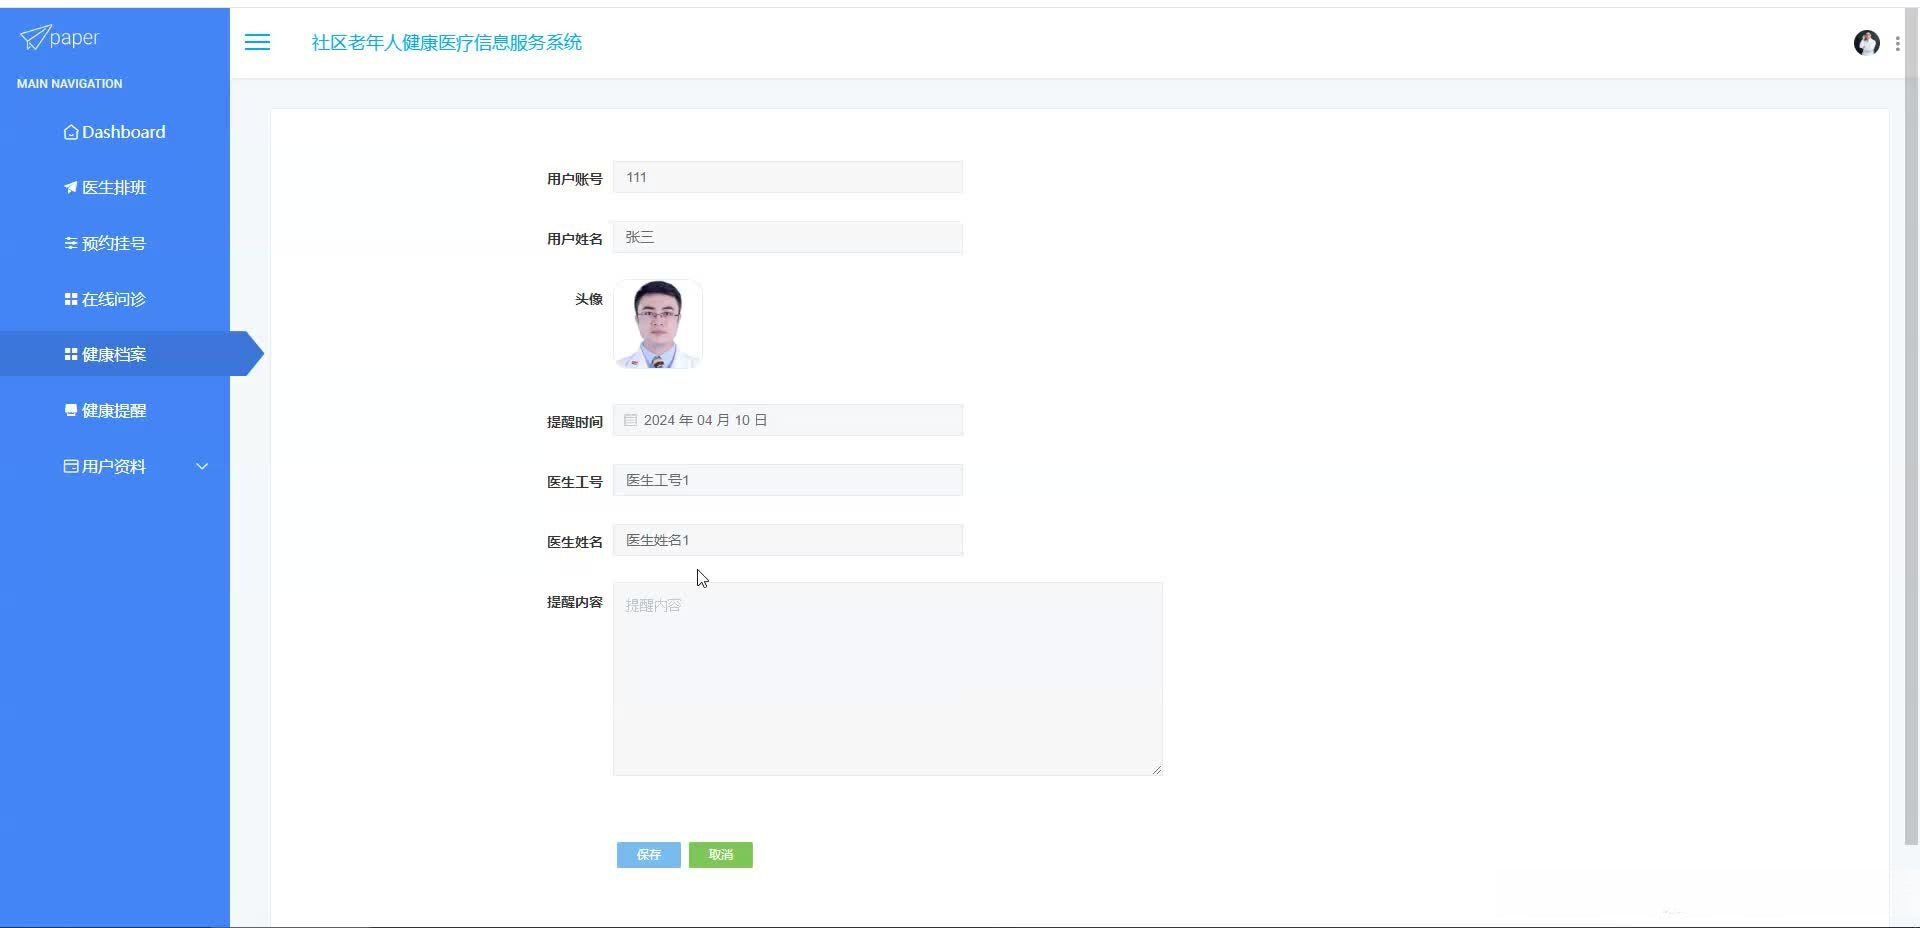The width and height of the screenshot is (1920, 928).
Task: Click the 保存 save button
Action: (648, 855)
